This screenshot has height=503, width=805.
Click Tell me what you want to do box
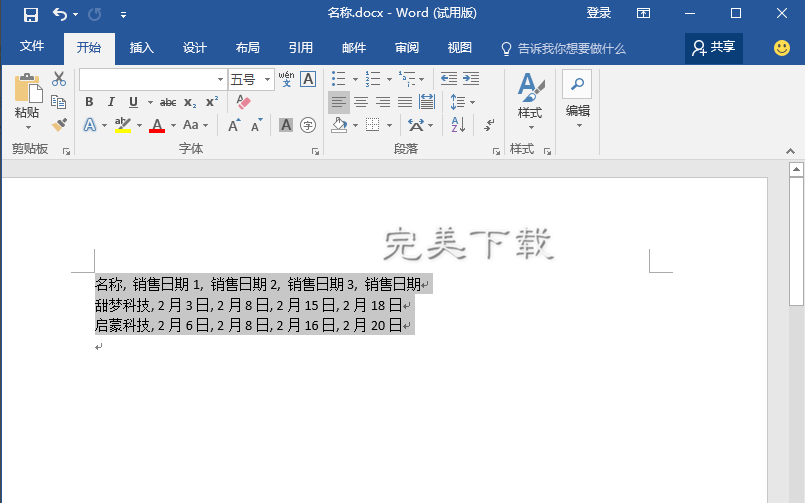(563, 49)
